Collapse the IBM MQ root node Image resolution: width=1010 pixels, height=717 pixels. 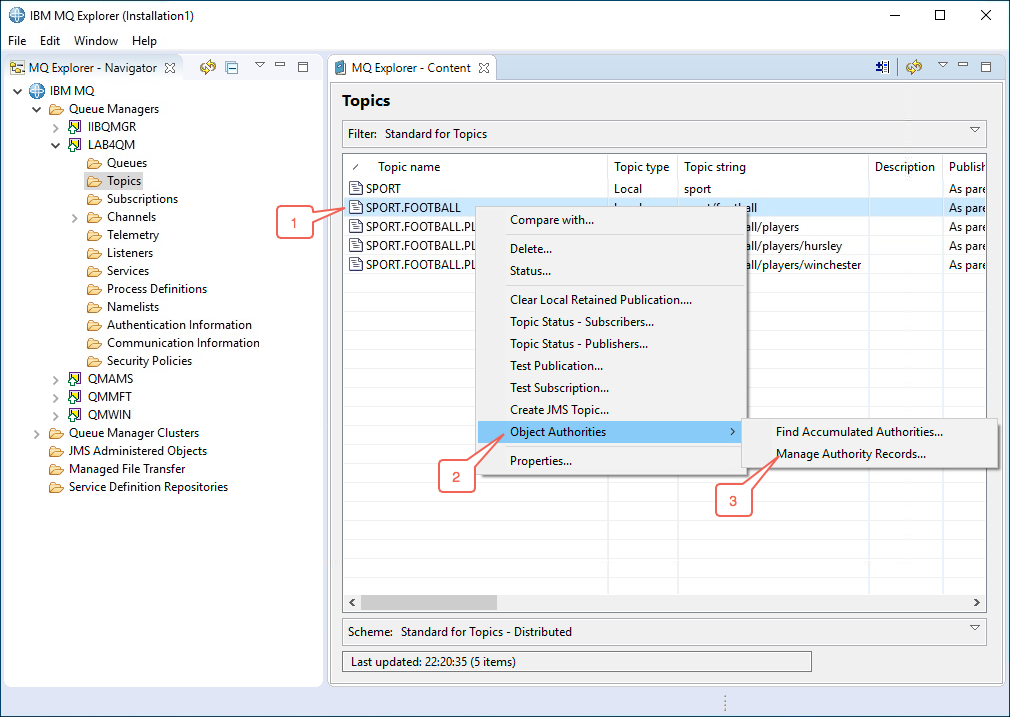[x=17, y=91]
